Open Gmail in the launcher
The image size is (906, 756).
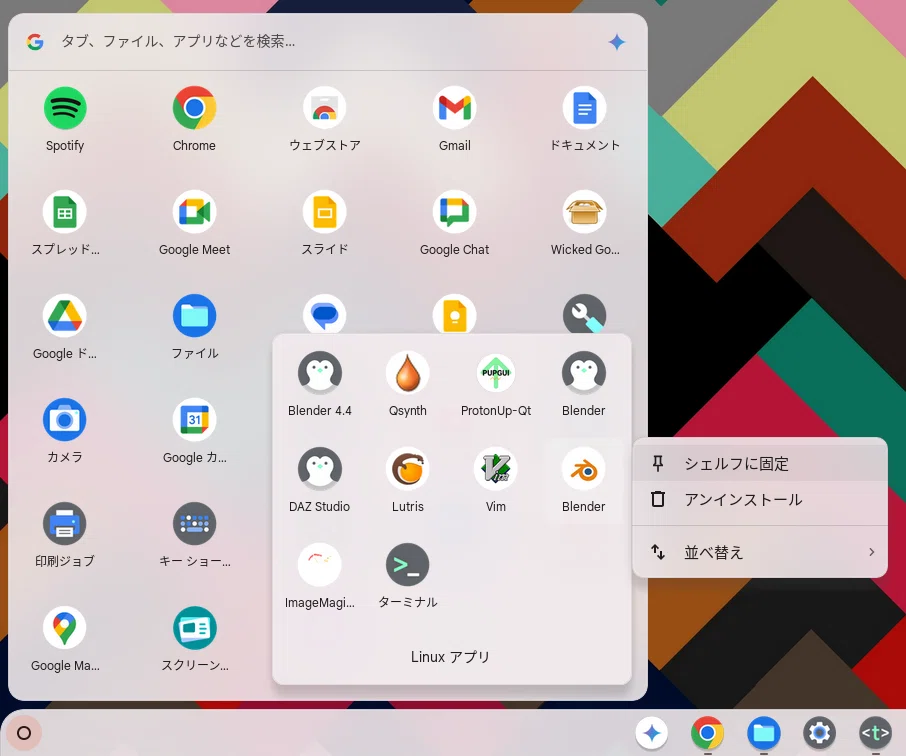[x=455, y=108]
